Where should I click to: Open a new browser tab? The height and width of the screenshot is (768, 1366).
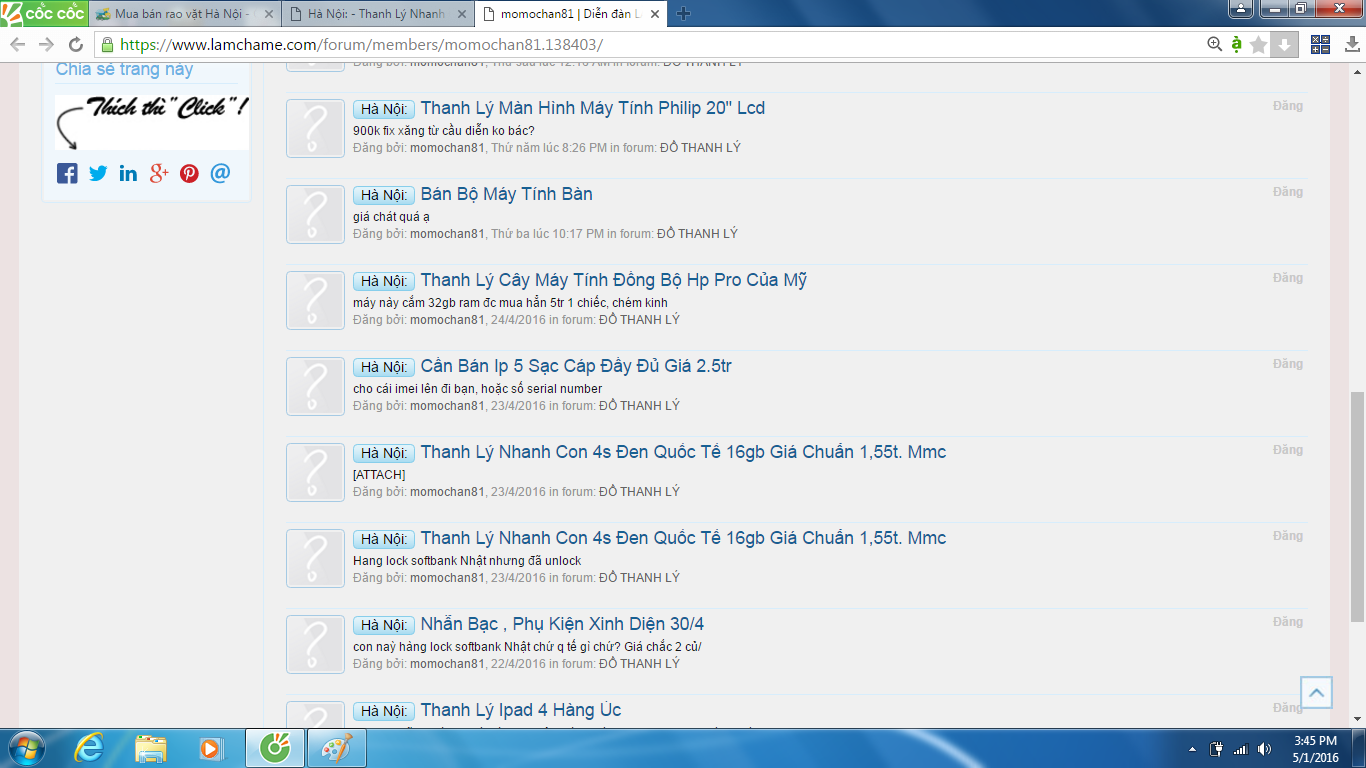click(684, 14)
